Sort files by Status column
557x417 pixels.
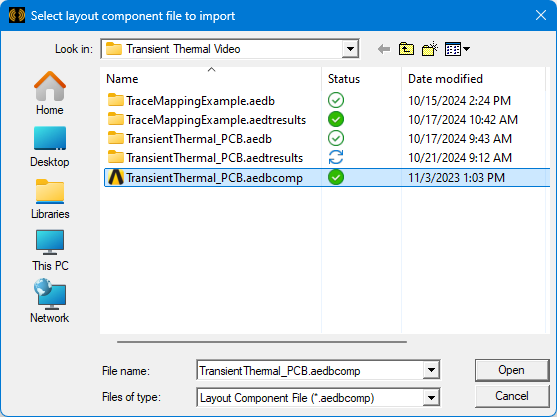click(x=362, y=78)
